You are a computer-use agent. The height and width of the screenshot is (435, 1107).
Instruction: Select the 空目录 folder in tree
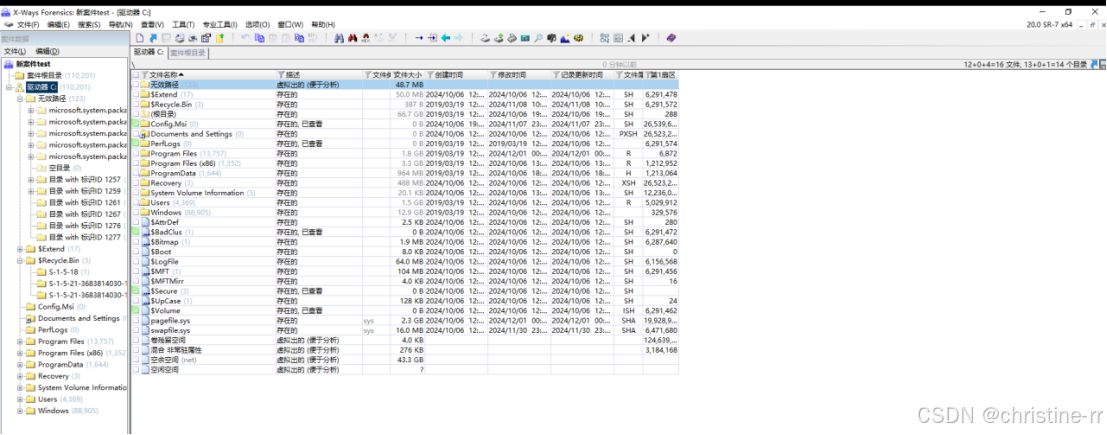coord(60,168)
